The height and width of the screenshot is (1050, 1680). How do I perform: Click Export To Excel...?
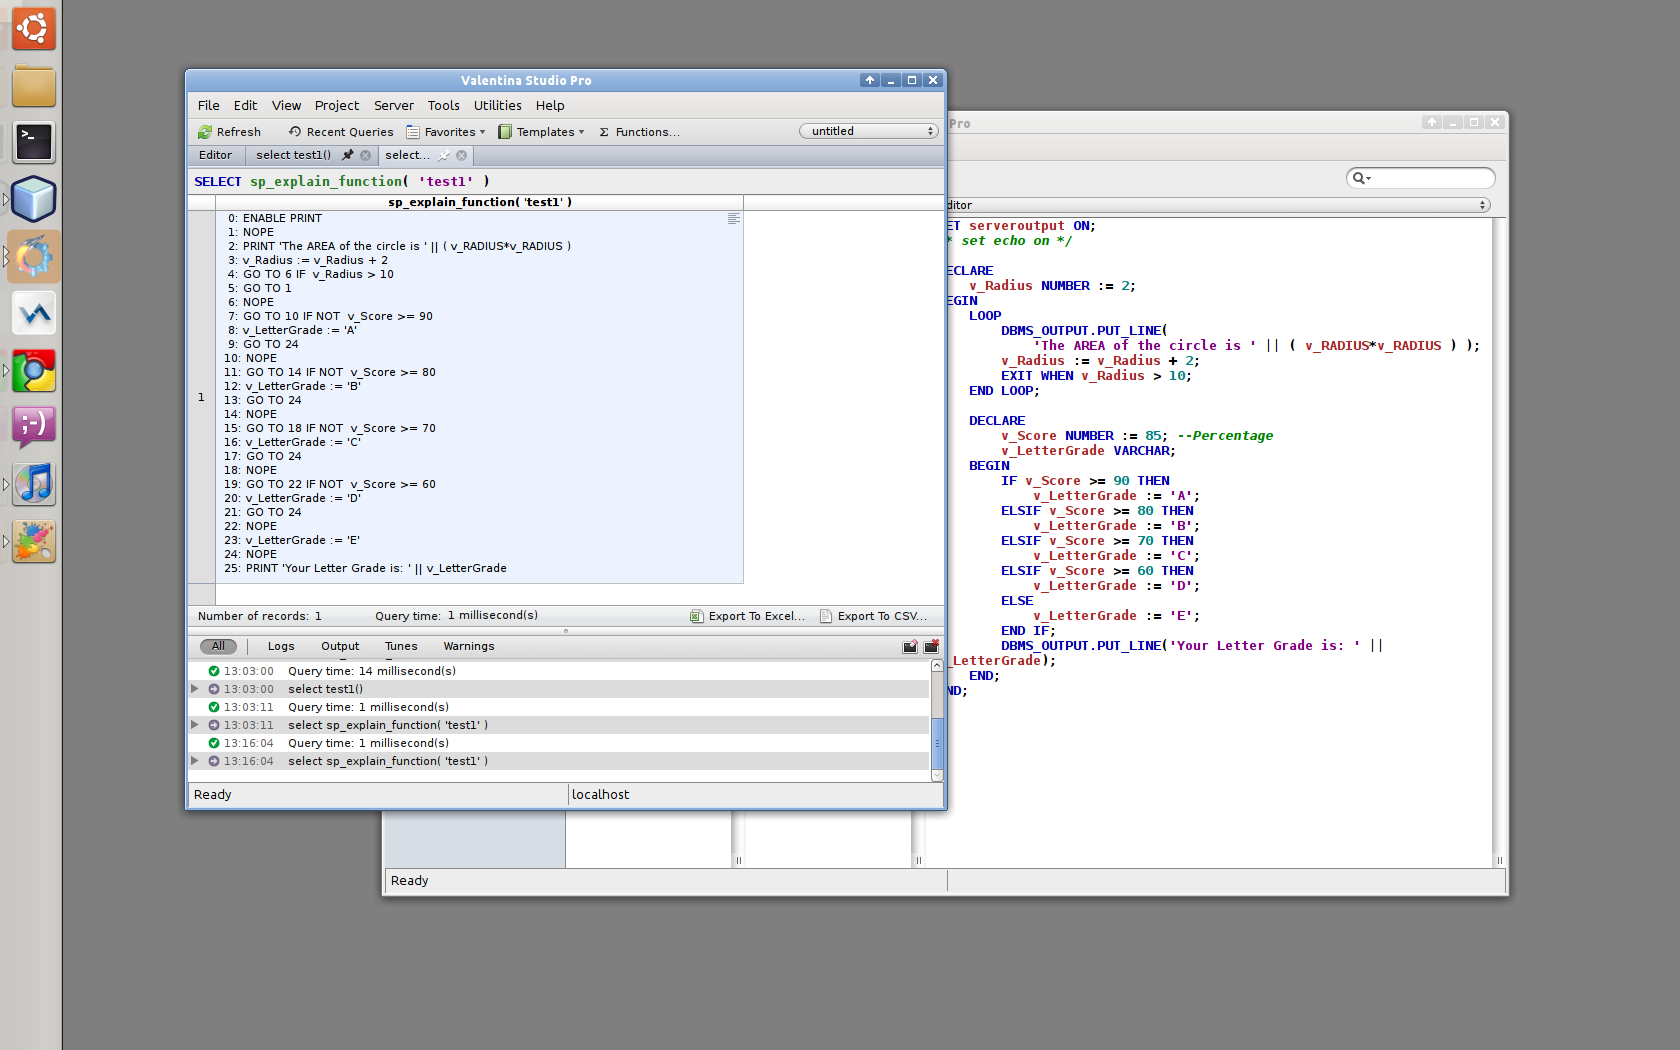(x=748, y=616)
